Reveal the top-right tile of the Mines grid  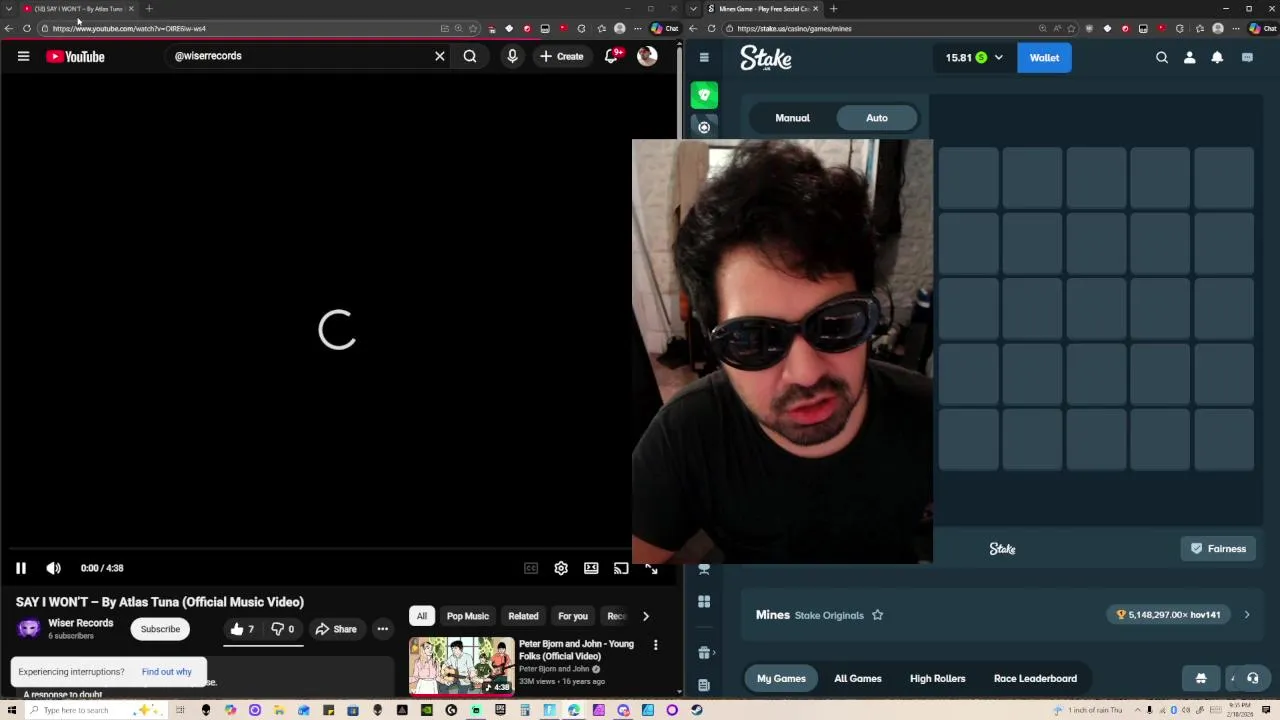[x=1224, y=178]
